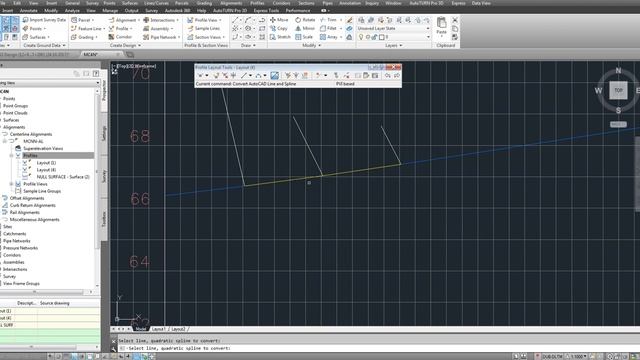Image resolution: width=640 pixels, height=360 pixels.
Task: Click the Corridor ribbon tool
Action: (120, 37)
